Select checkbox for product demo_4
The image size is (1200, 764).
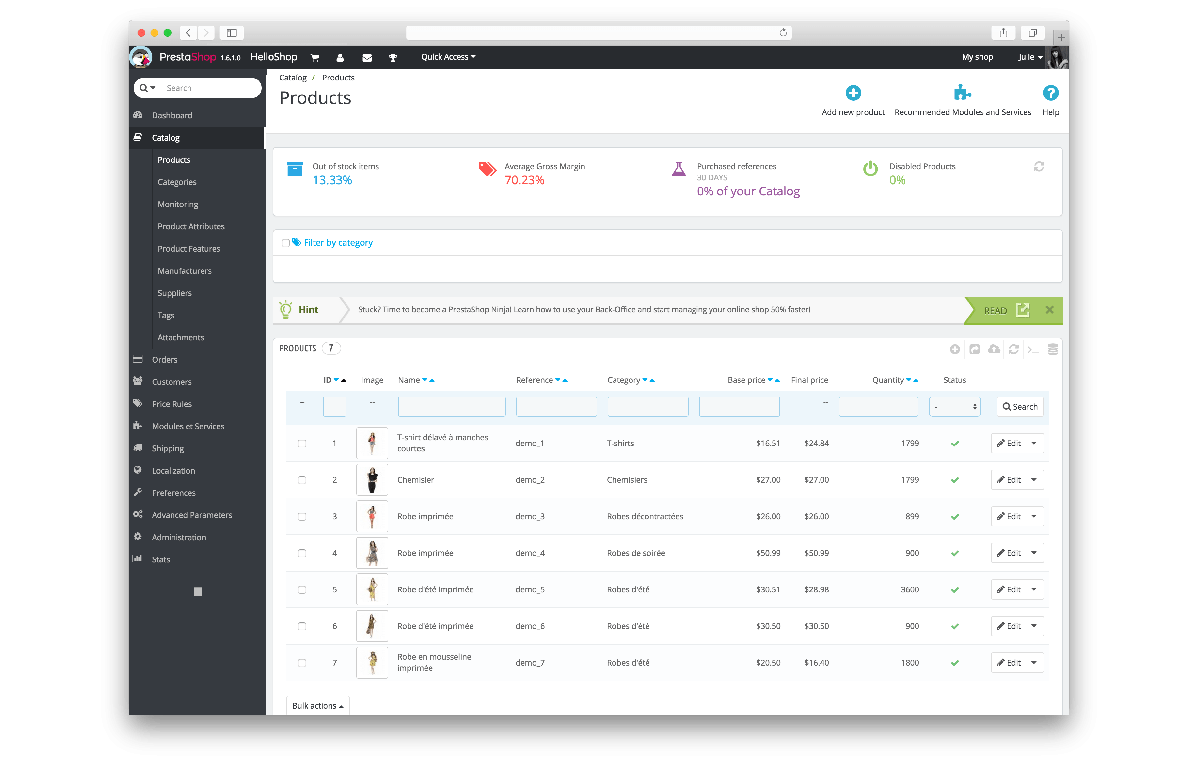pyautogui.click(x=302, y=553)
